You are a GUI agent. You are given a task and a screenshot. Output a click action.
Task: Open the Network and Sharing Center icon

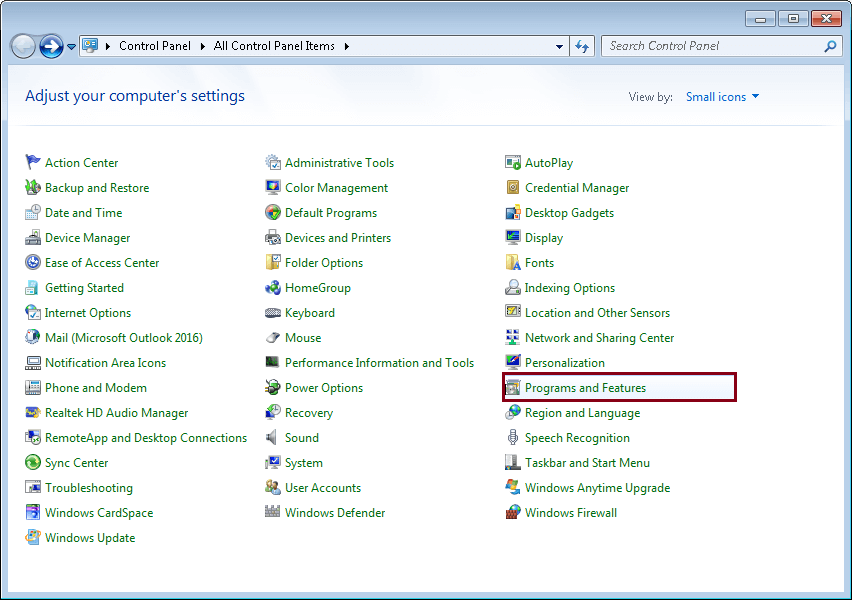coord(513,337)
